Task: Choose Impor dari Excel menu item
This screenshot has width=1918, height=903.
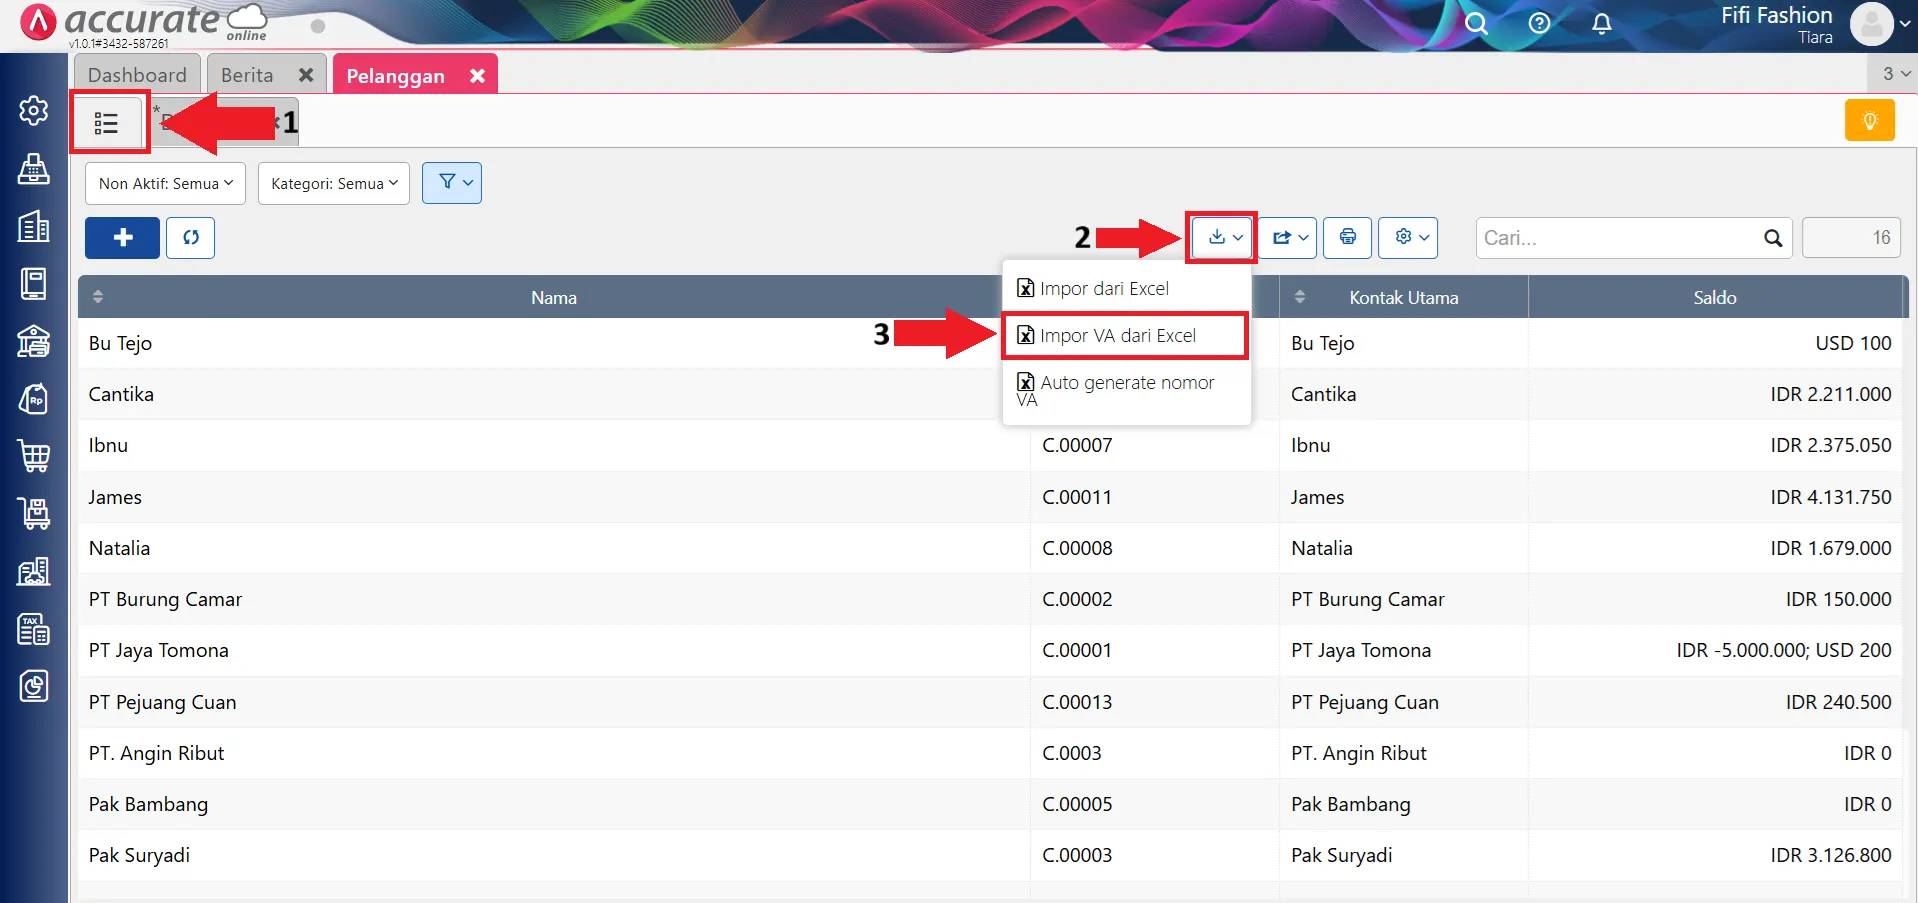Action: [x=1104, y=289]
